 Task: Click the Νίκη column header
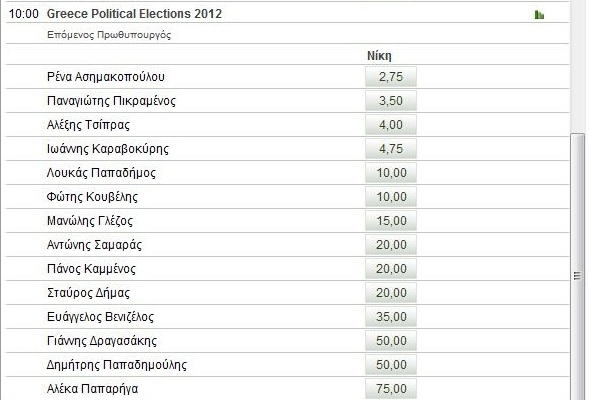(x=379, y=56)
